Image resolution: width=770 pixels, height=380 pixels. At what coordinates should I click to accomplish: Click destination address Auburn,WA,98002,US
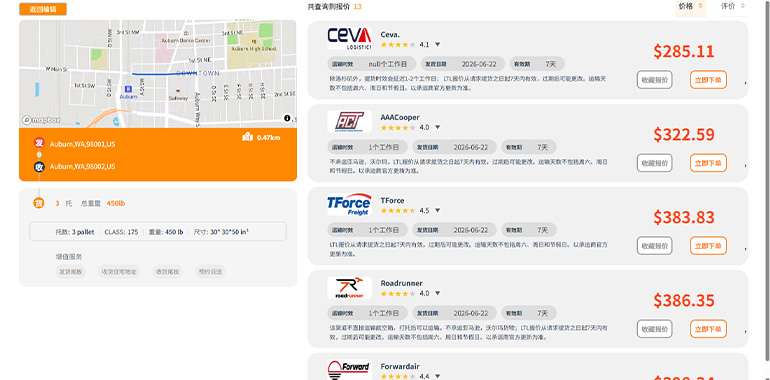[82, 166]
